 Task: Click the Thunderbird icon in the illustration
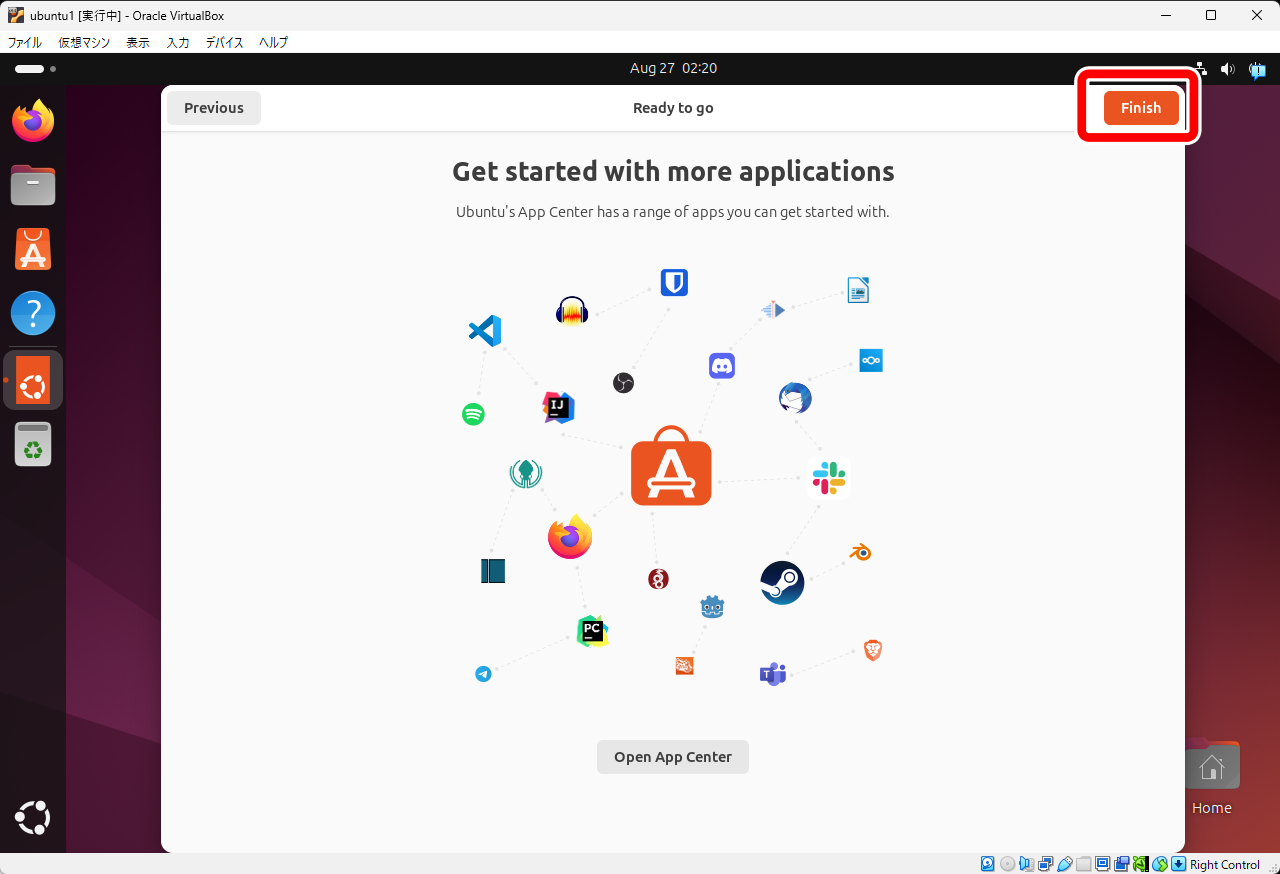(x=795, y=398)
